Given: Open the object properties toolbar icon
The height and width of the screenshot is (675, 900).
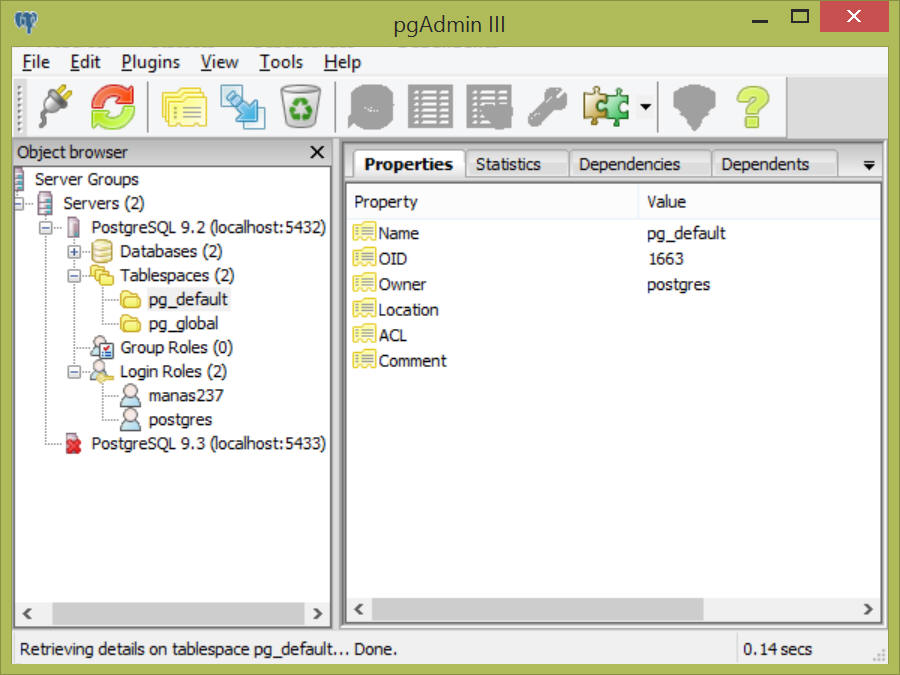Looking at the screenshot, I should pyautogui.click(x=184, y=107).
